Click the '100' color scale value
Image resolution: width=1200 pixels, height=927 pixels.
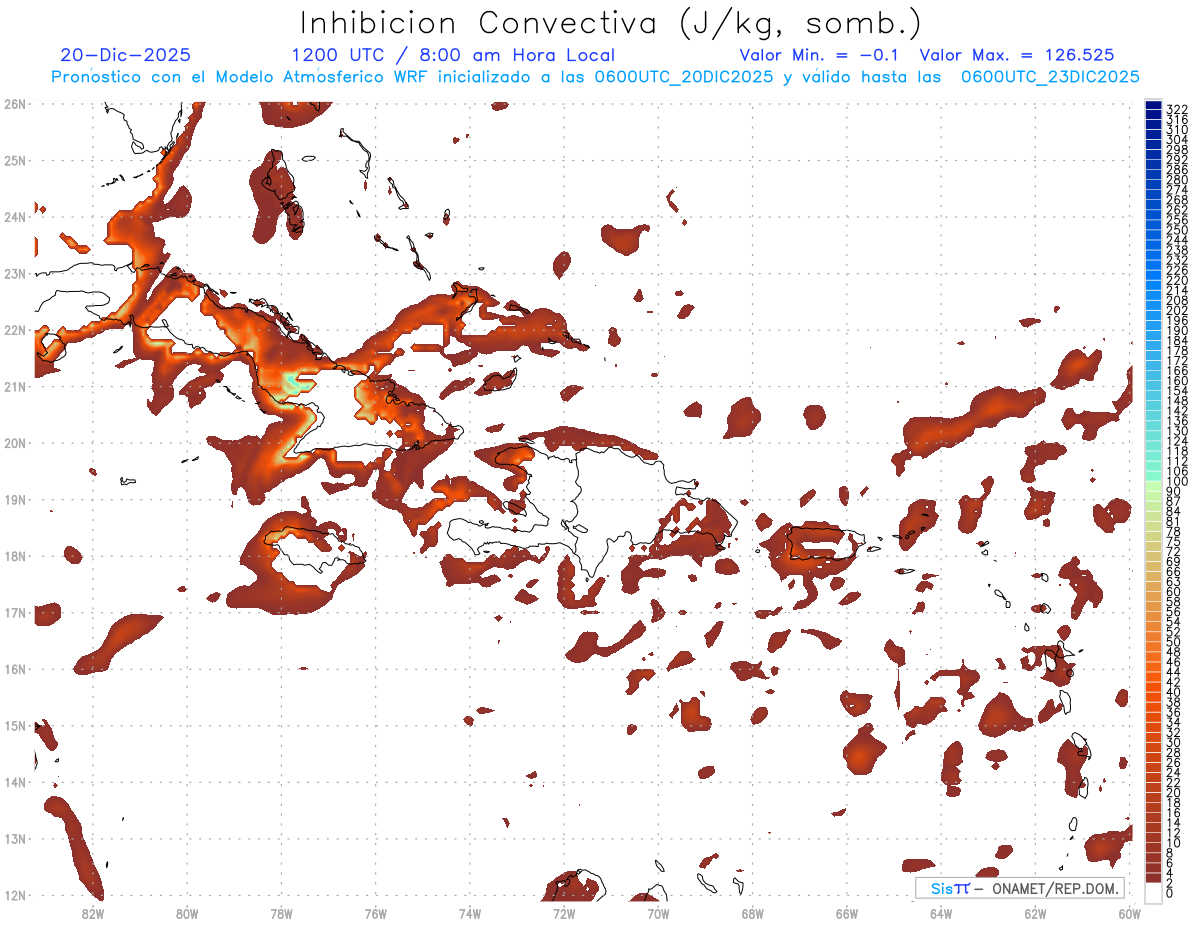click(1176, 481)
